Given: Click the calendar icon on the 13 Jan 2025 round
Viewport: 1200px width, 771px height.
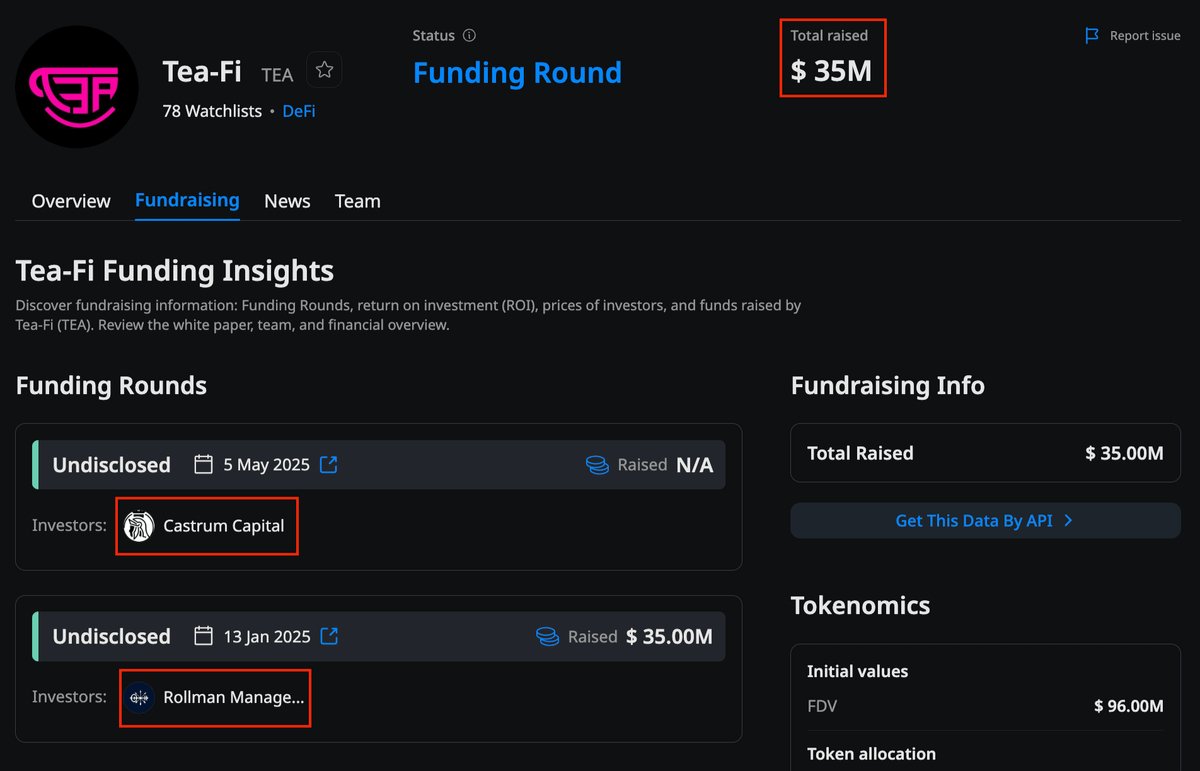Looking at the screenshot, I should pos(203,636).
